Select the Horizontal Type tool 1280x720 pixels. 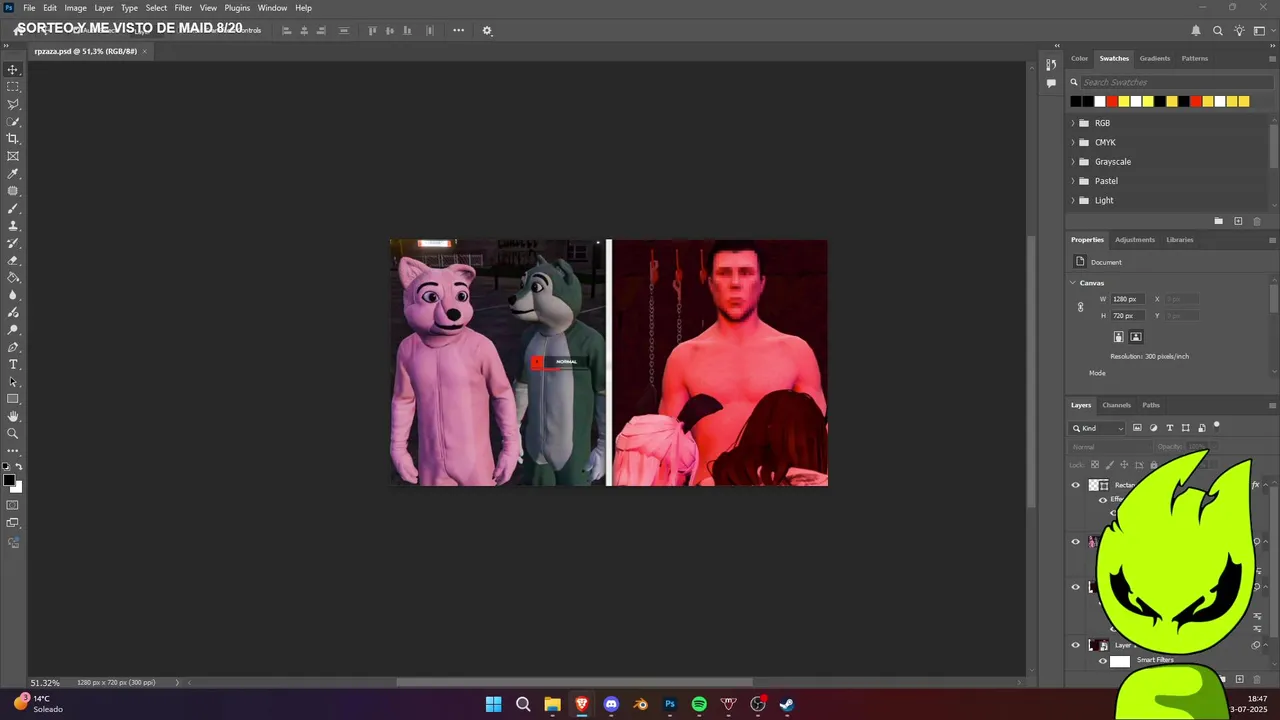pos(13,364)
